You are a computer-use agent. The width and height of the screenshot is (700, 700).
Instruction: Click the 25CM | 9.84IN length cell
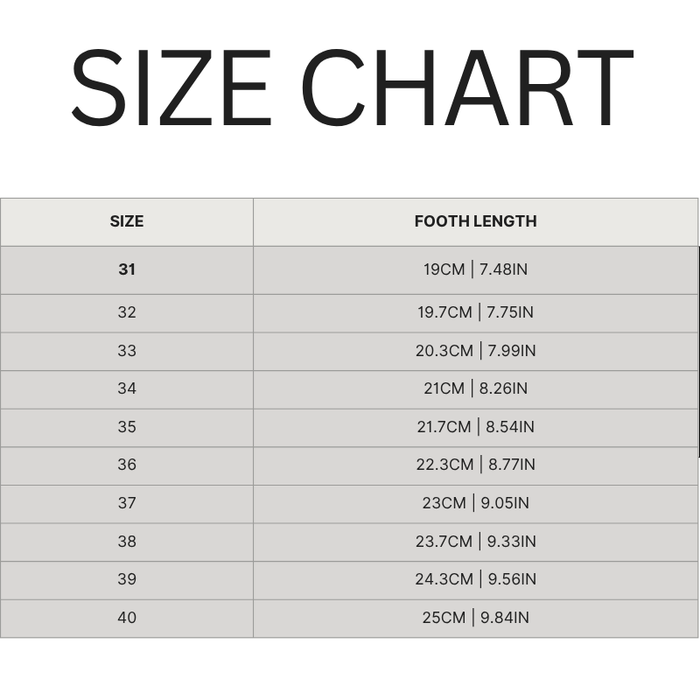[475, 618]
